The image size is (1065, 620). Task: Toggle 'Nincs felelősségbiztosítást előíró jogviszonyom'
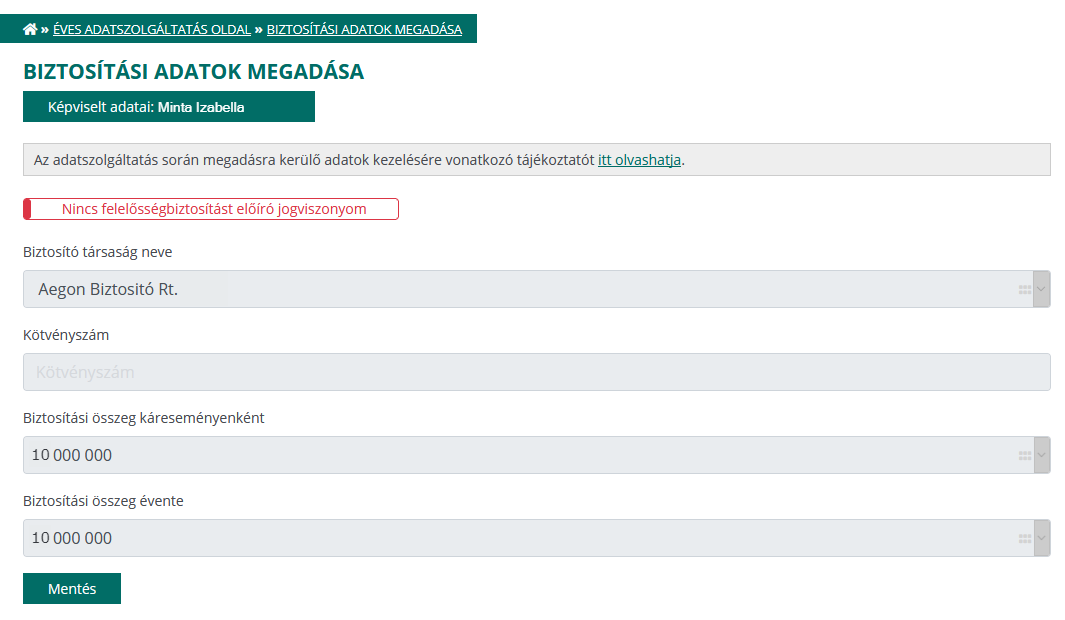(210, 209)
